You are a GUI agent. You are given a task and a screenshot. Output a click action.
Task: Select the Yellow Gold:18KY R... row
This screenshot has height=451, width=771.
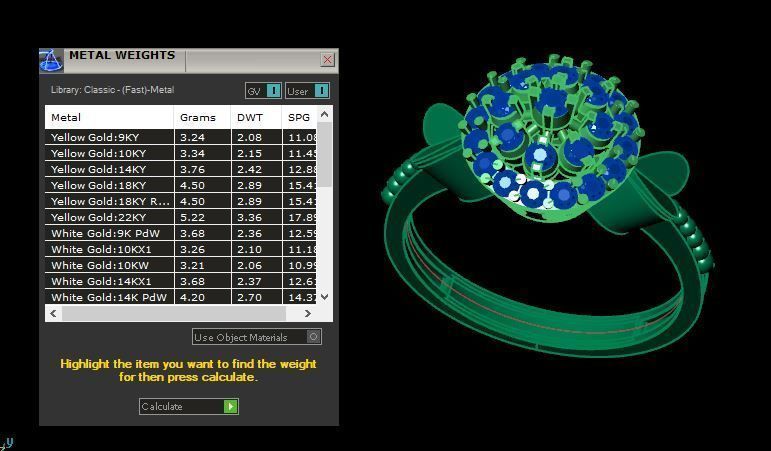pos(181,201)
